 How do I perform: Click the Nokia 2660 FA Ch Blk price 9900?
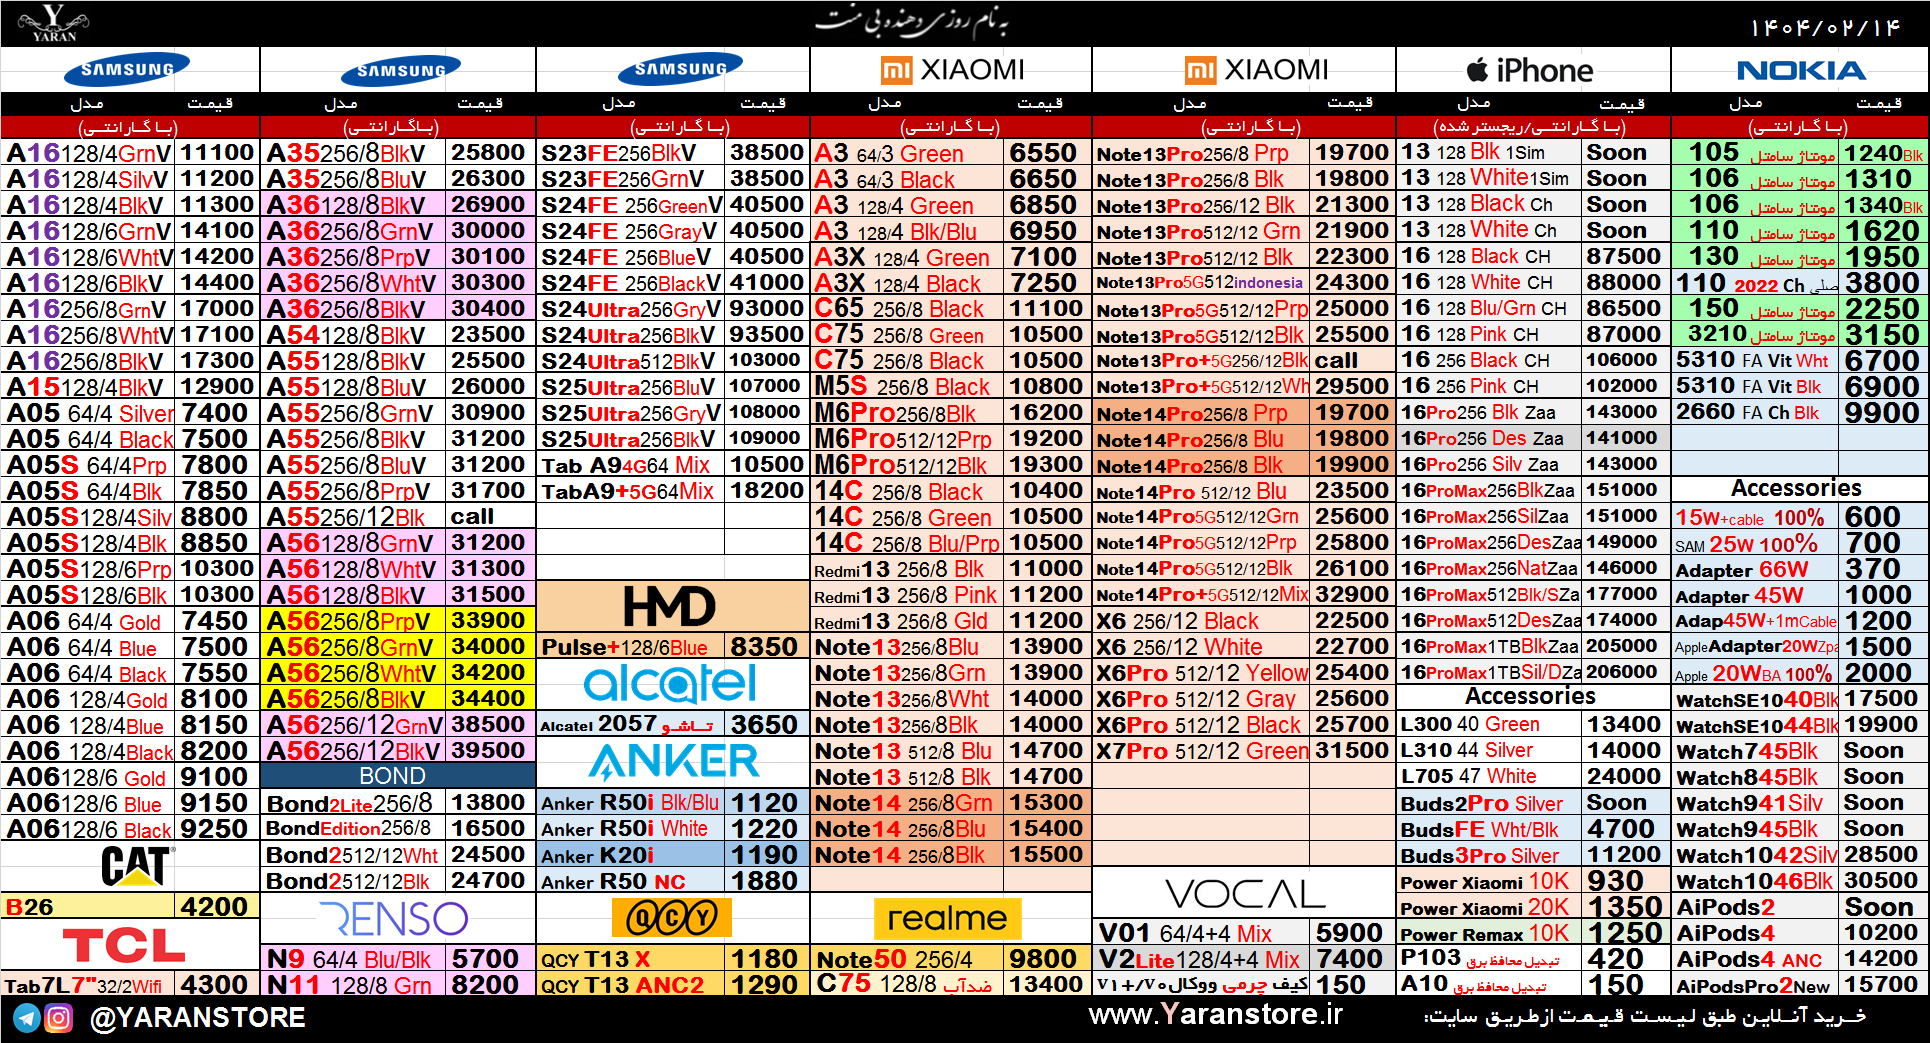[1883, 412]
